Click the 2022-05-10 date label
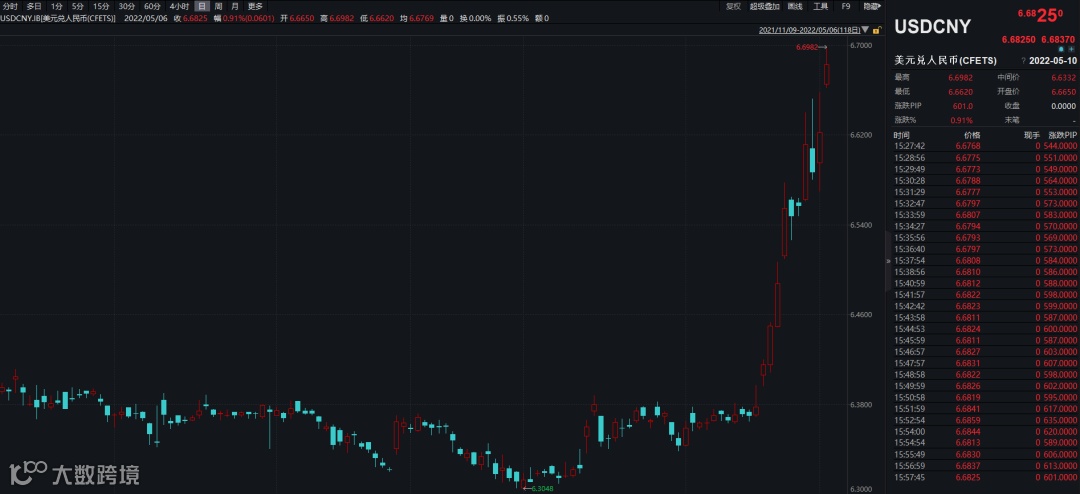This screenshot has width=1080, height=494. (x=1052, y=61)
